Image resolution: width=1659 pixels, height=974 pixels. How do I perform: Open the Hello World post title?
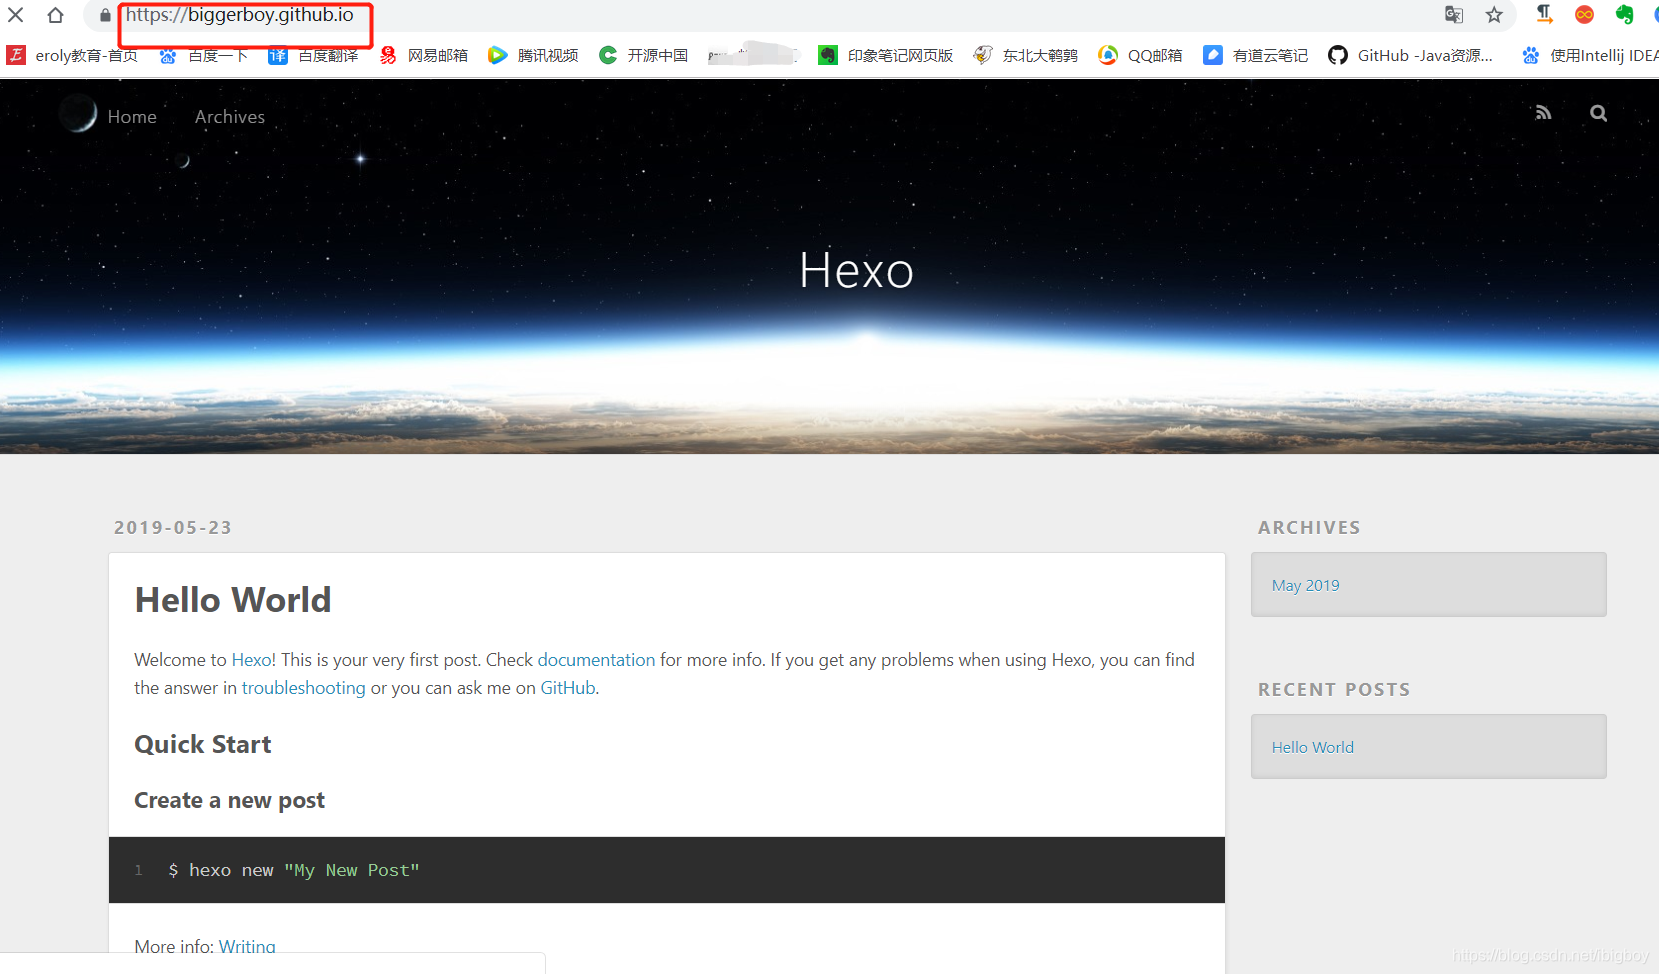233,600
